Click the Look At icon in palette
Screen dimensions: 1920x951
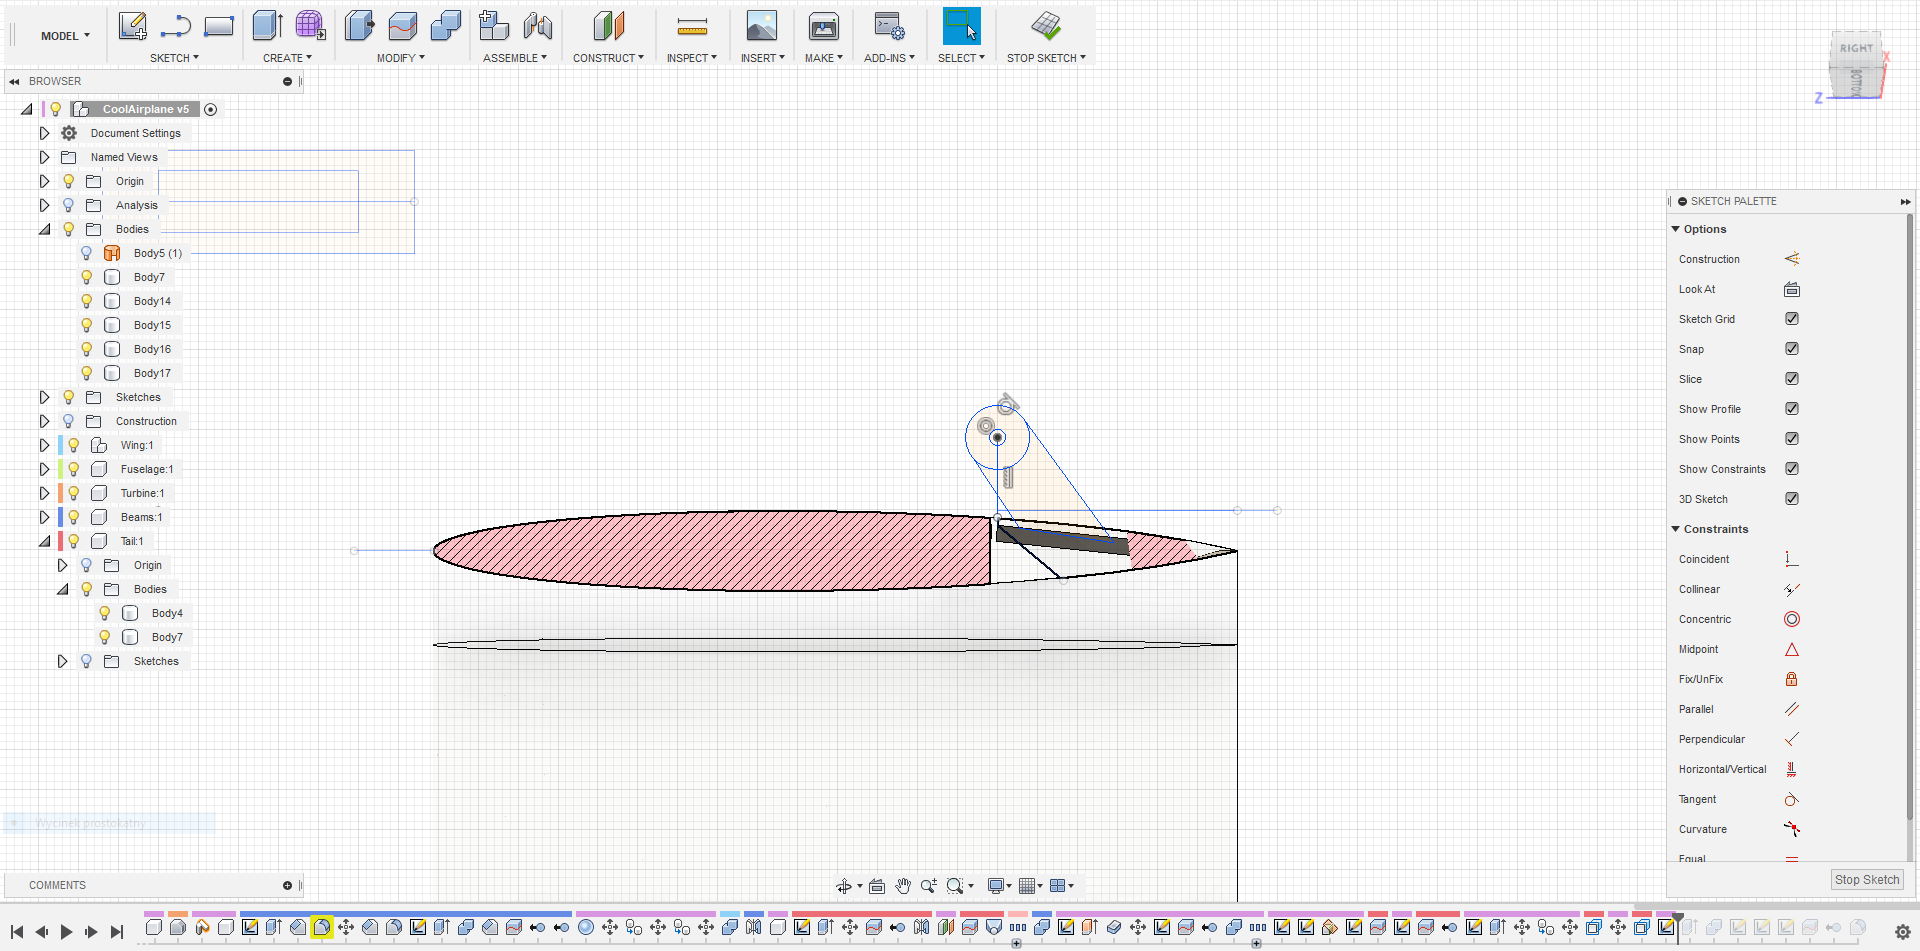click(1792, 289)
